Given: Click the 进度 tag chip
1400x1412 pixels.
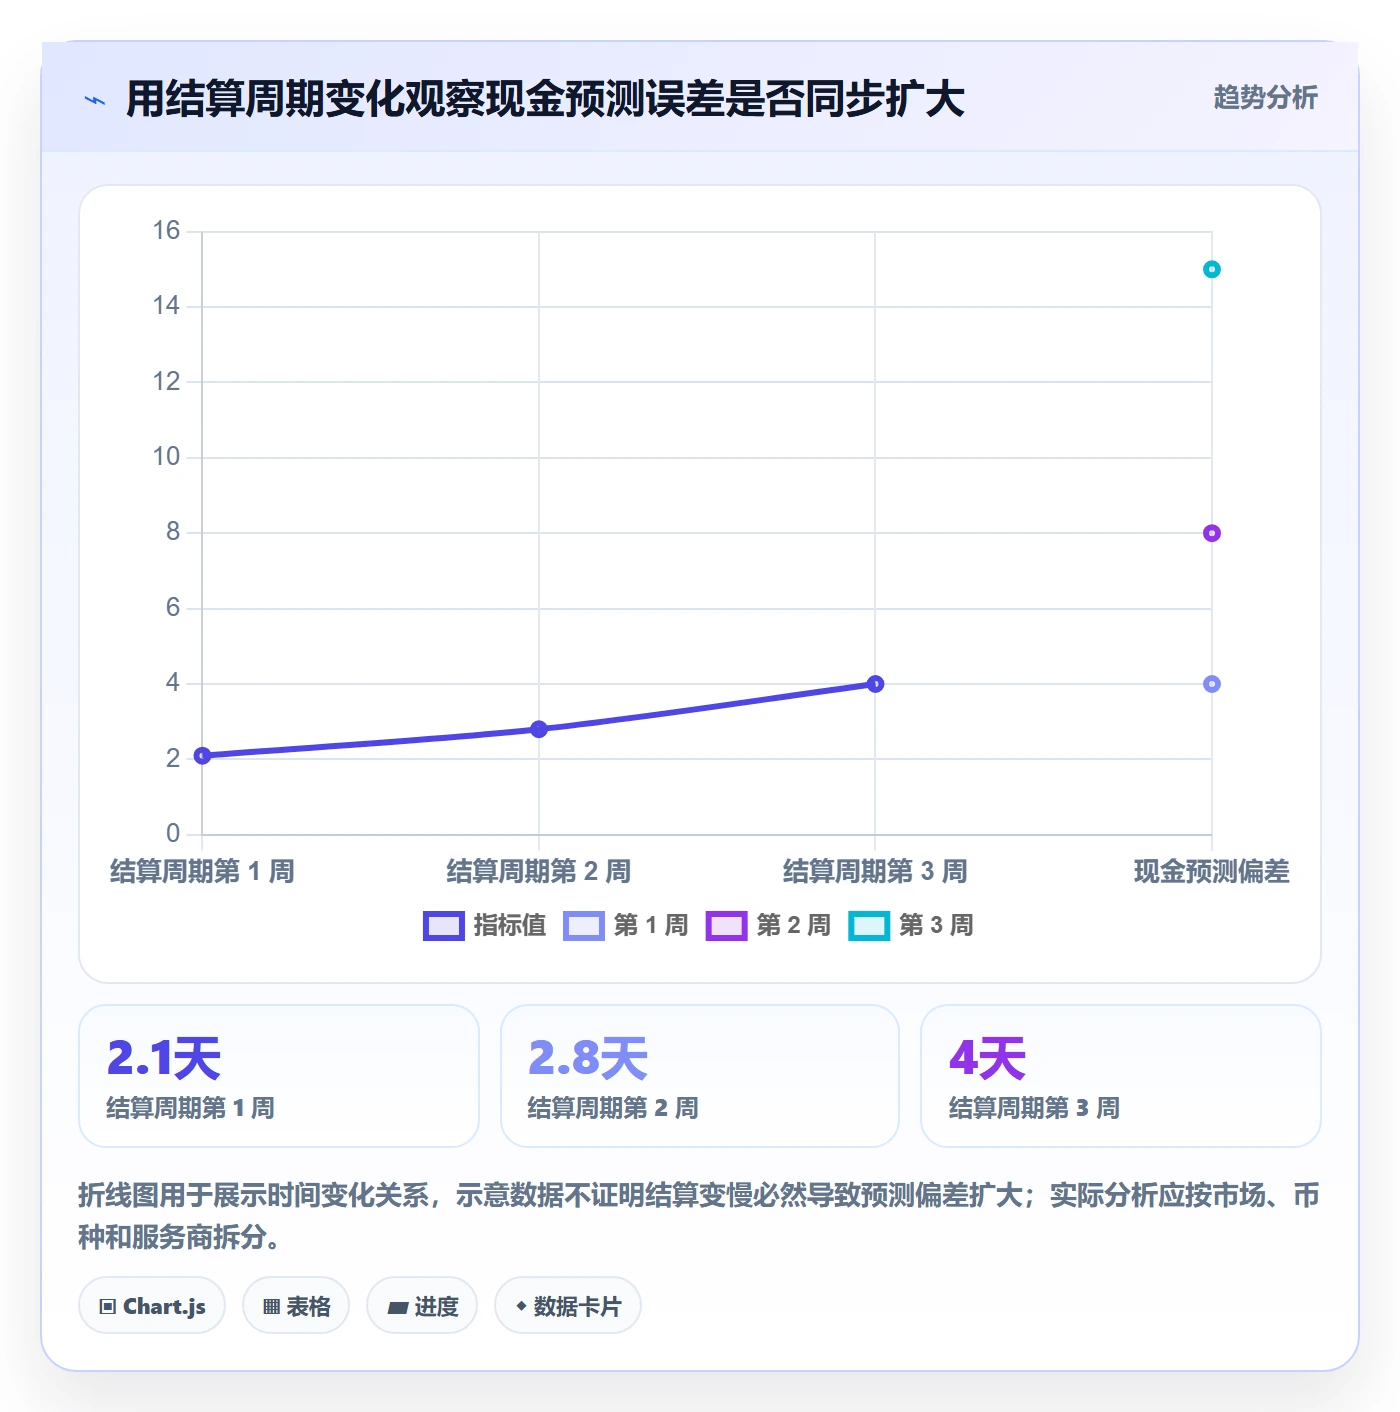Looking at the screenshot, I should (422, 1306).
